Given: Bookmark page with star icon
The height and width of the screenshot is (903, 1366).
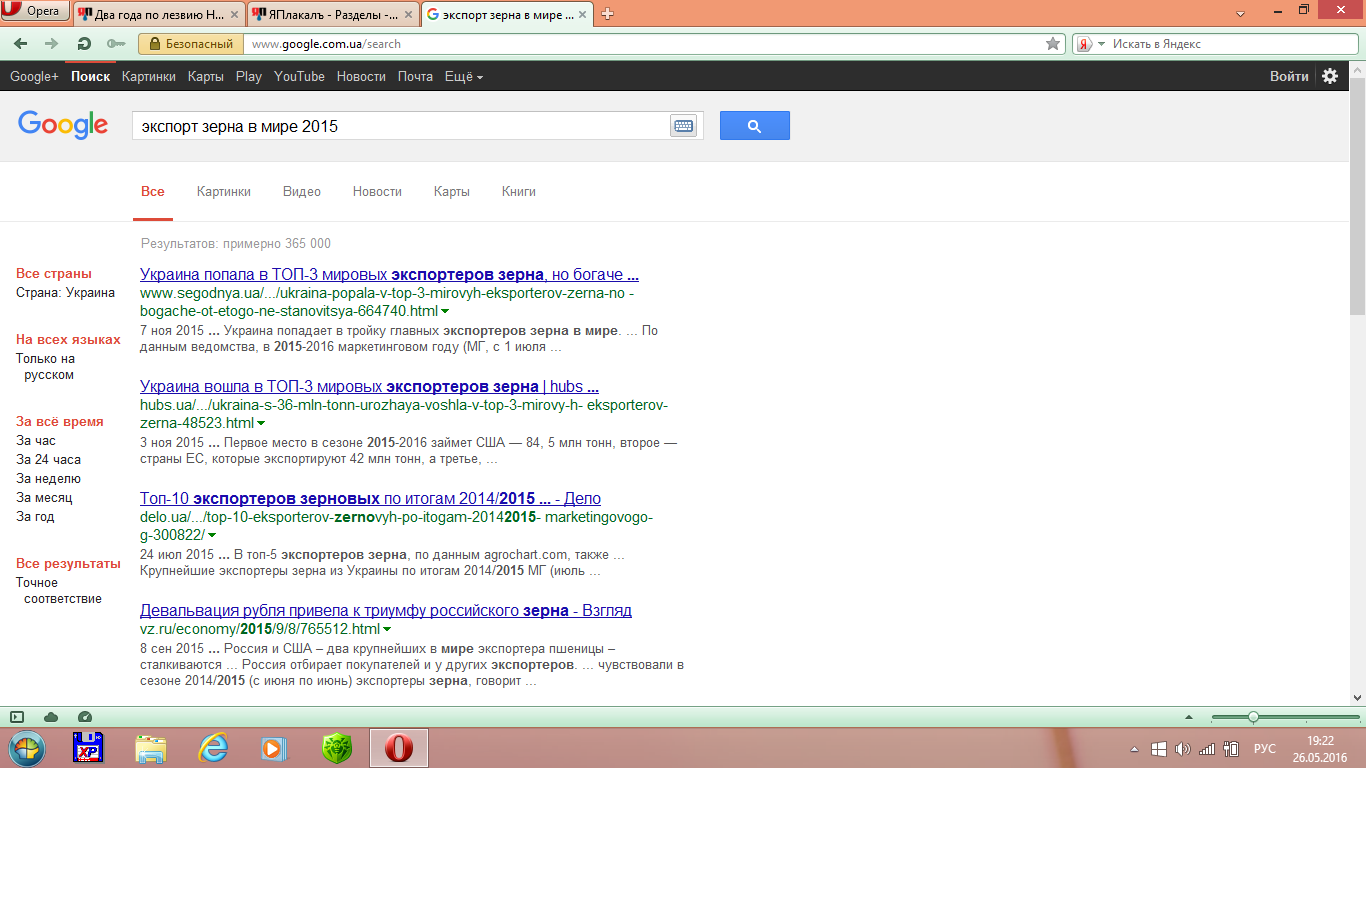Looking at the screenshot, I should [1052, 44].
